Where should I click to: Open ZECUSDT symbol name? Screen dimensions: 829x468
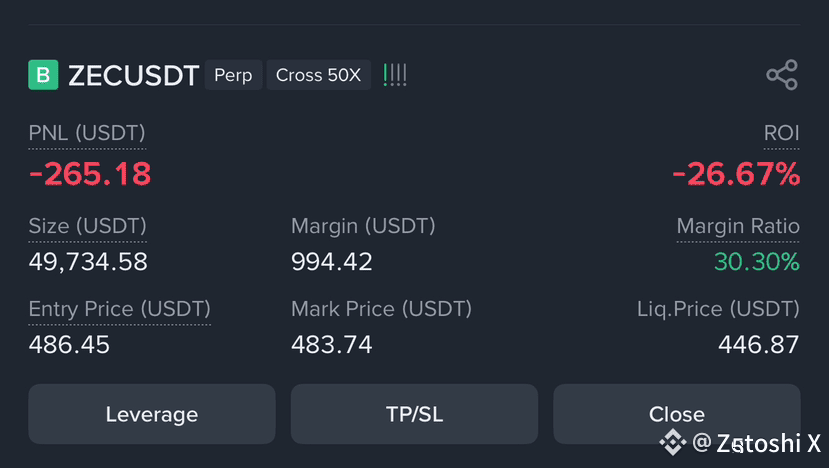pyautogui.click(x=134, y=75)
